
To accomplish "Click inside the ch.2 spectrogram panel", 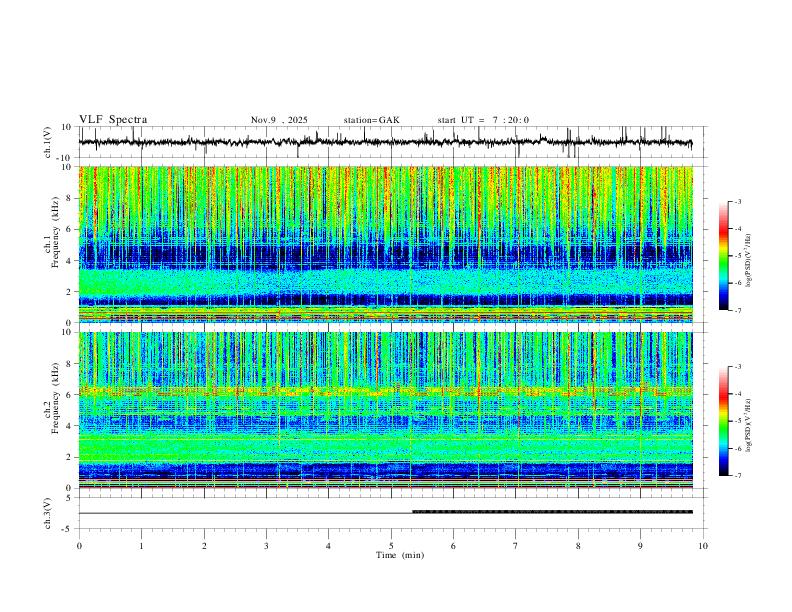I will (x=385, y=410).
